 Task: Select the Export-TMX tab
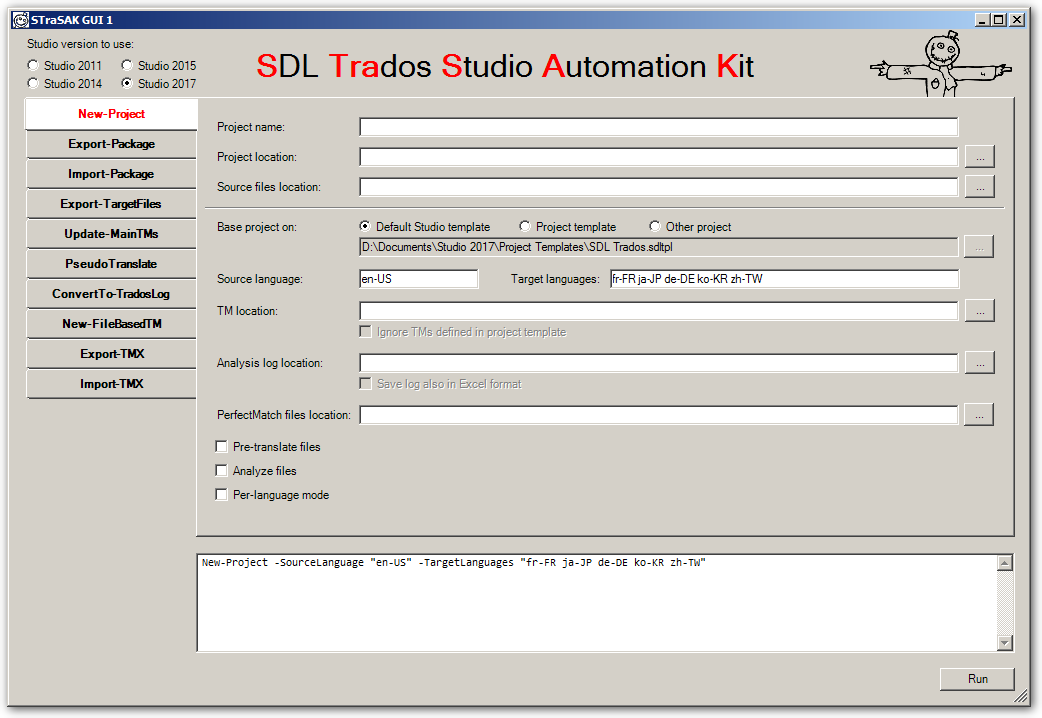[112, 353]
